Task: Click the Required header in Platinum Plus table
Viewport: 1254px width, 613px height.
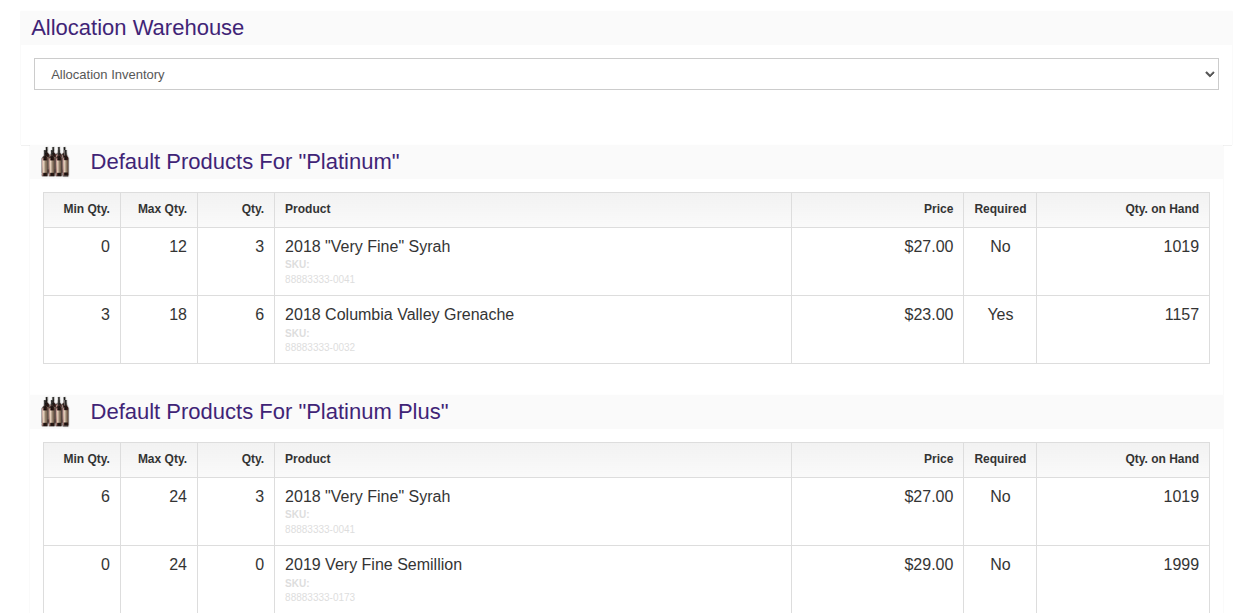Action: (1000, 459)
